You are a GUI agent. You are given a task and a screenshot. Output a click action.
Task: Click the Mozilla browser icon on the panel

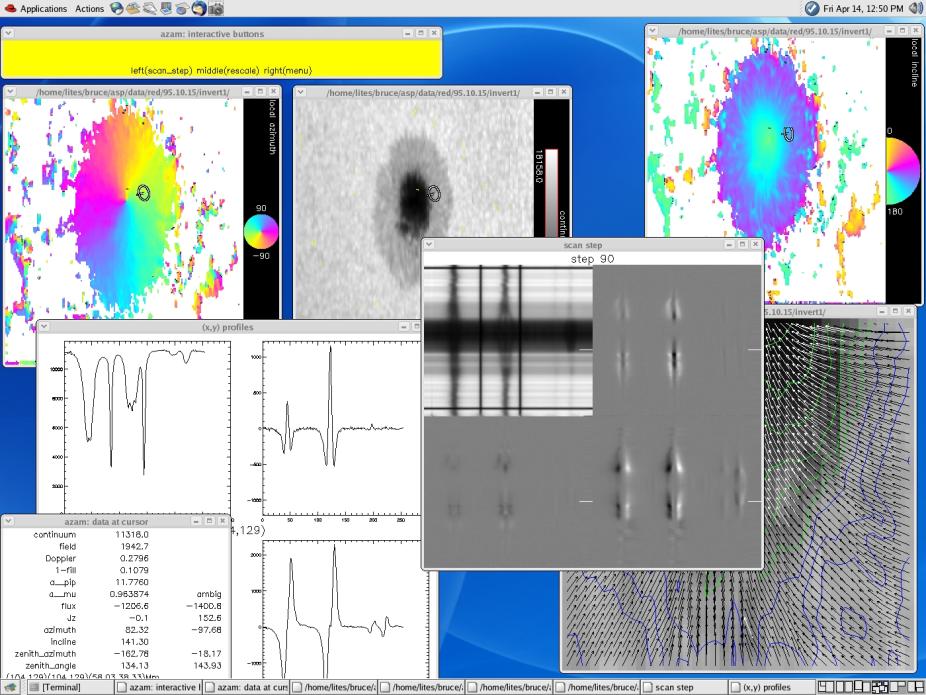197,8
